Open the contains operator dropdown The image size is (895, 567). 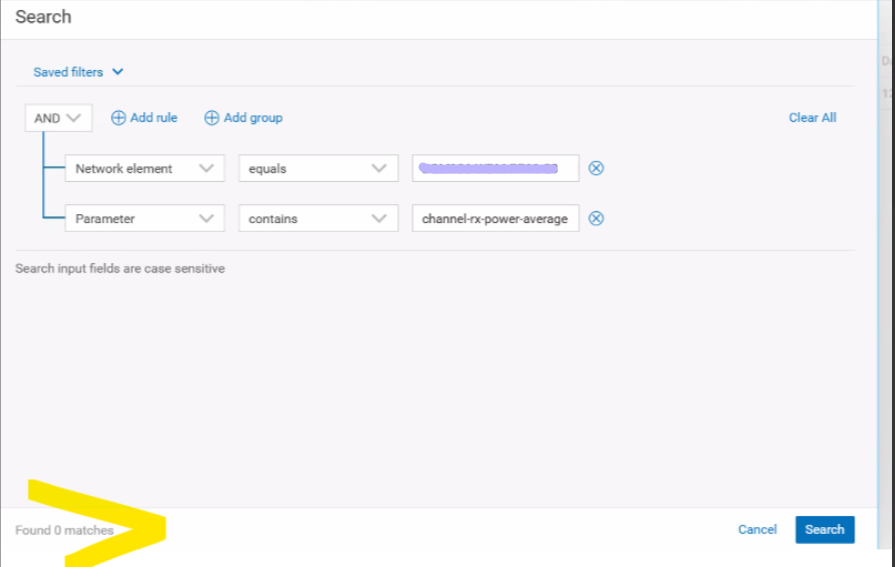tap(319, 218)
